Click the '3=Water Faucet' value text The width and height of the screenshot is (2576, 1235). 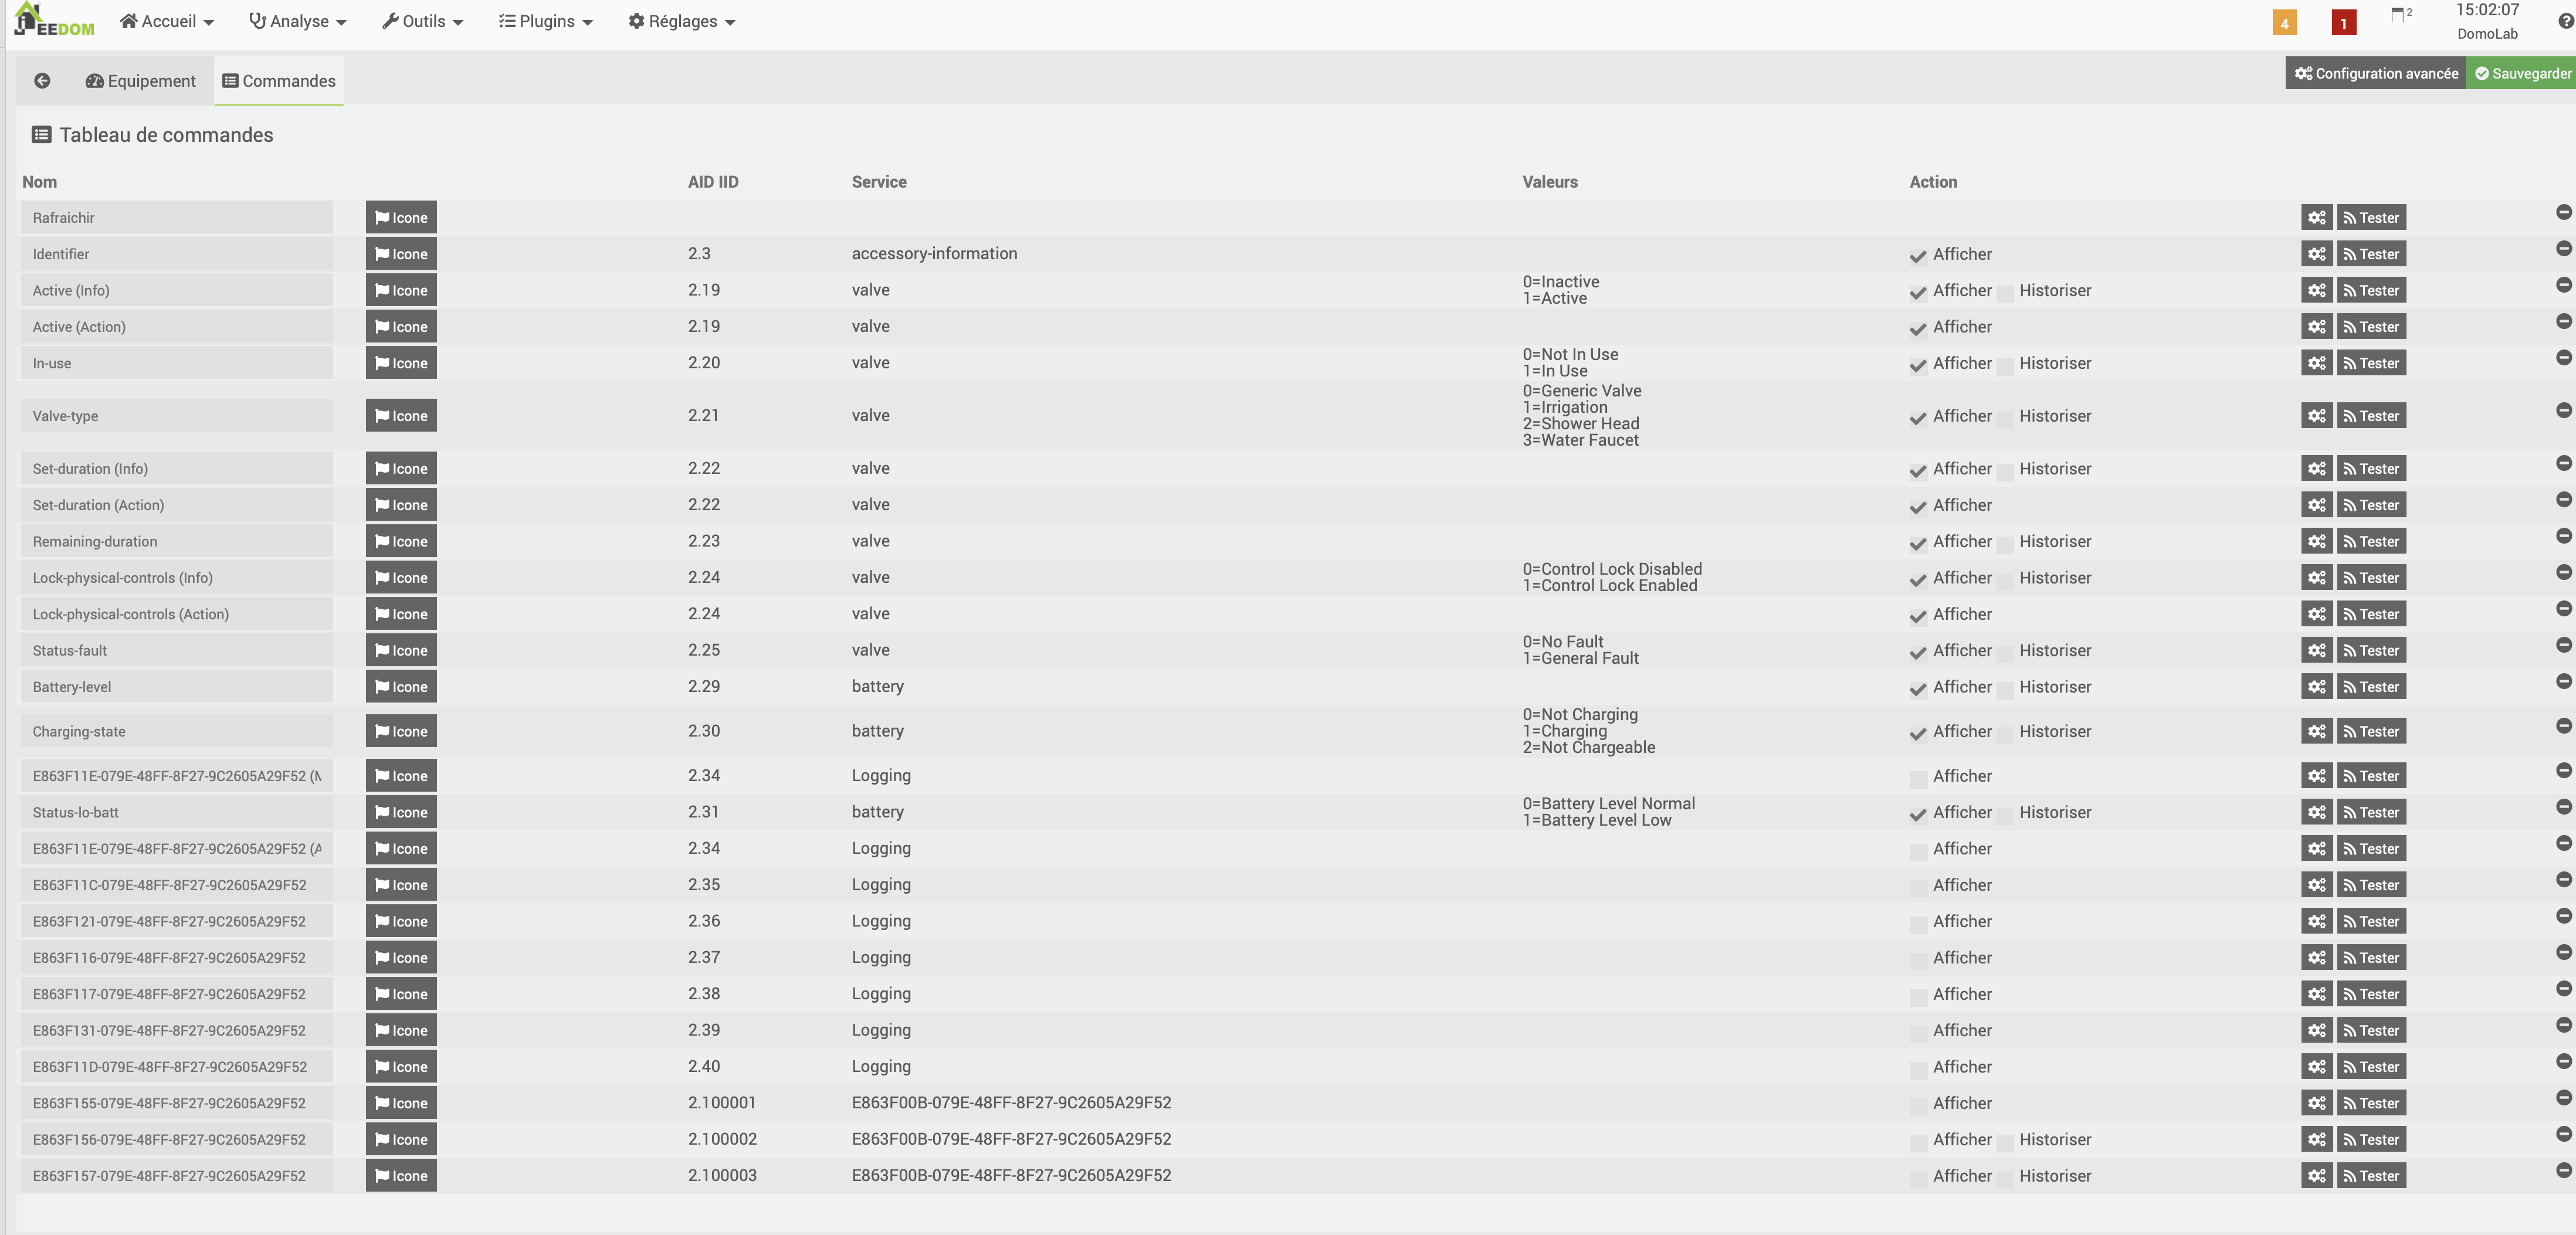pyautogui.click(x=1580, y=440)
